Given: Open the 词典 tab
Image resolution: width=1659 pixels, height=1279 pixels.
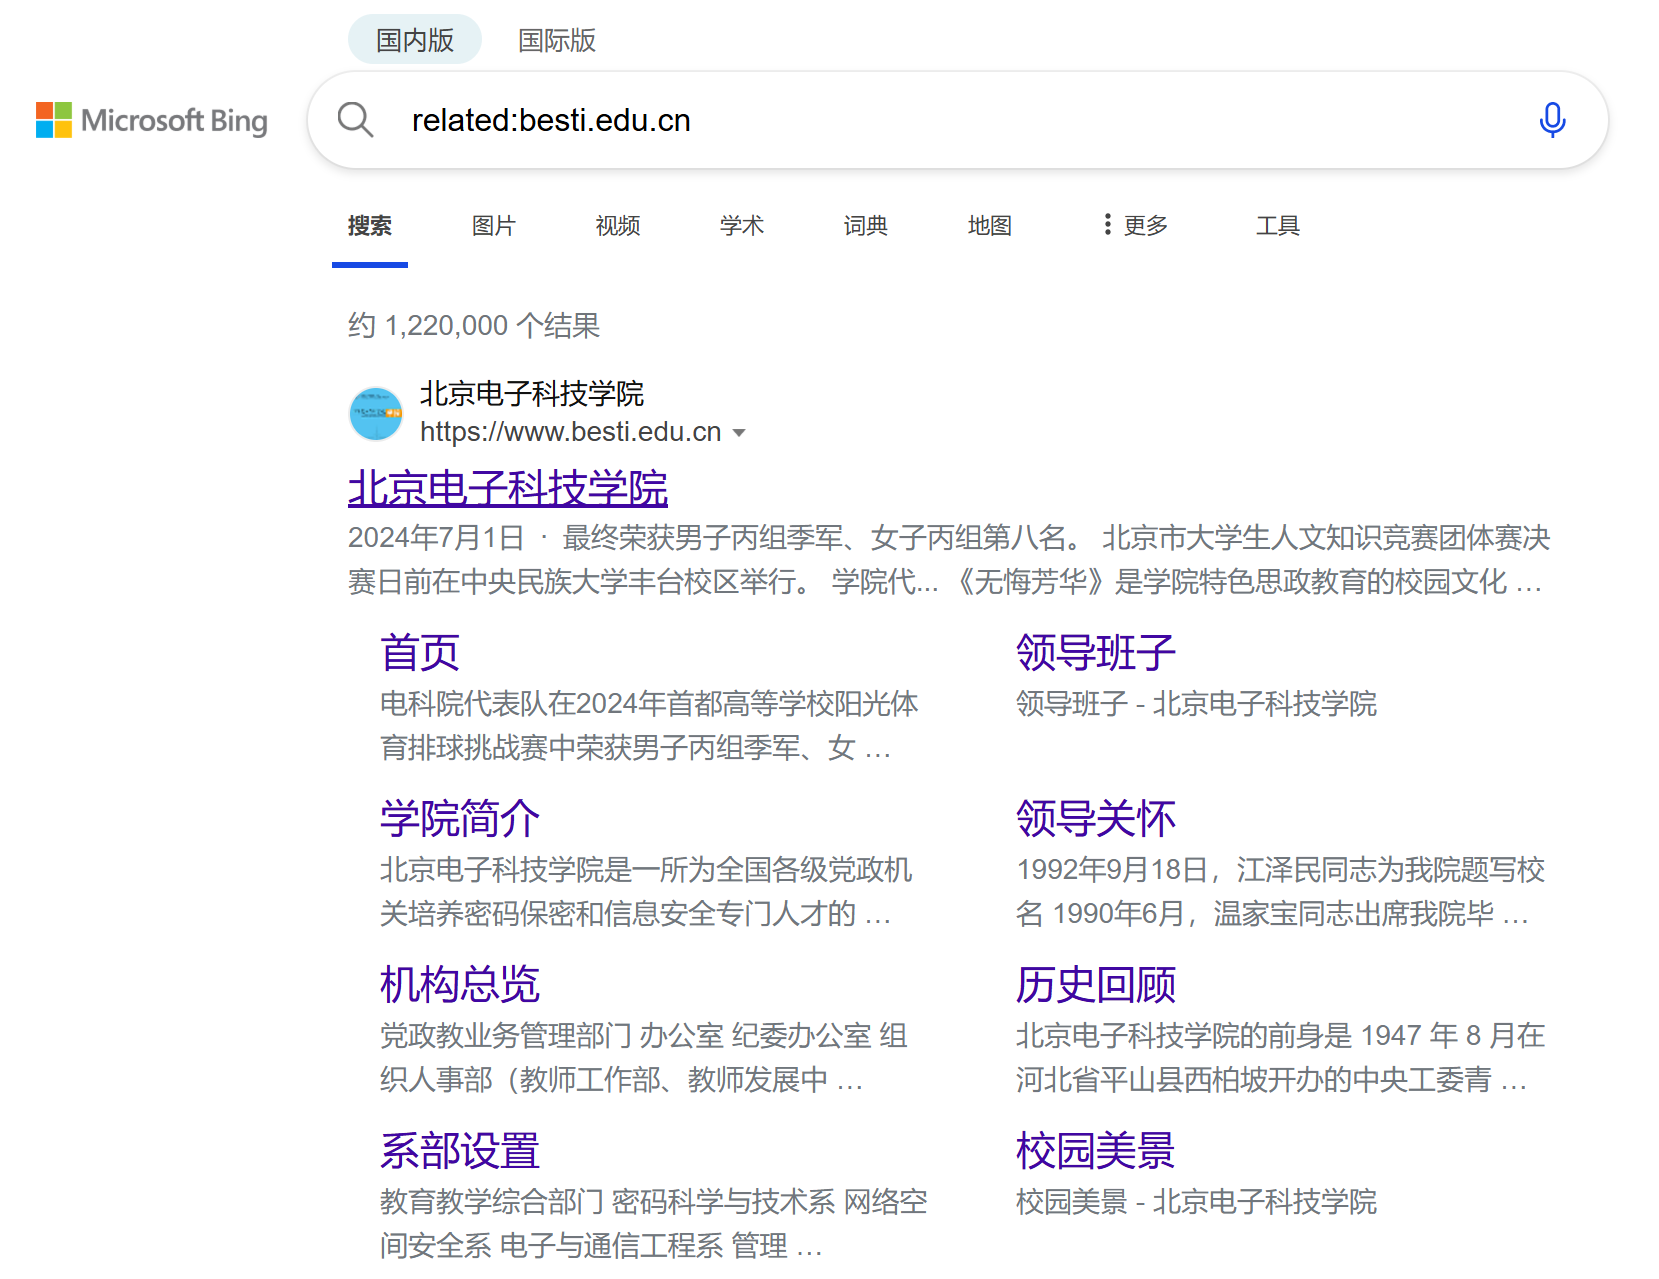Looking at the screenshot, I should pyautogui.click(x=866, y=226).
